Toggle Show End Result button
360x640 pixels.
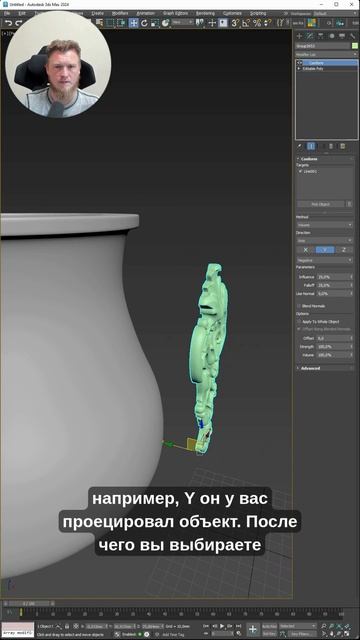[311, 146]
